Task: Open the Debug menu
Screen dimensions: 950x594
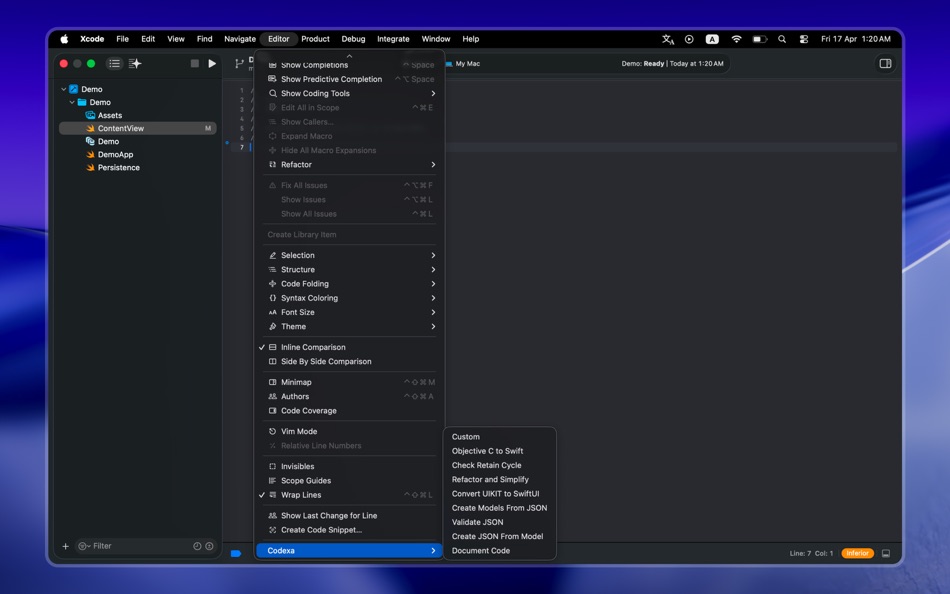Action: 353,39
